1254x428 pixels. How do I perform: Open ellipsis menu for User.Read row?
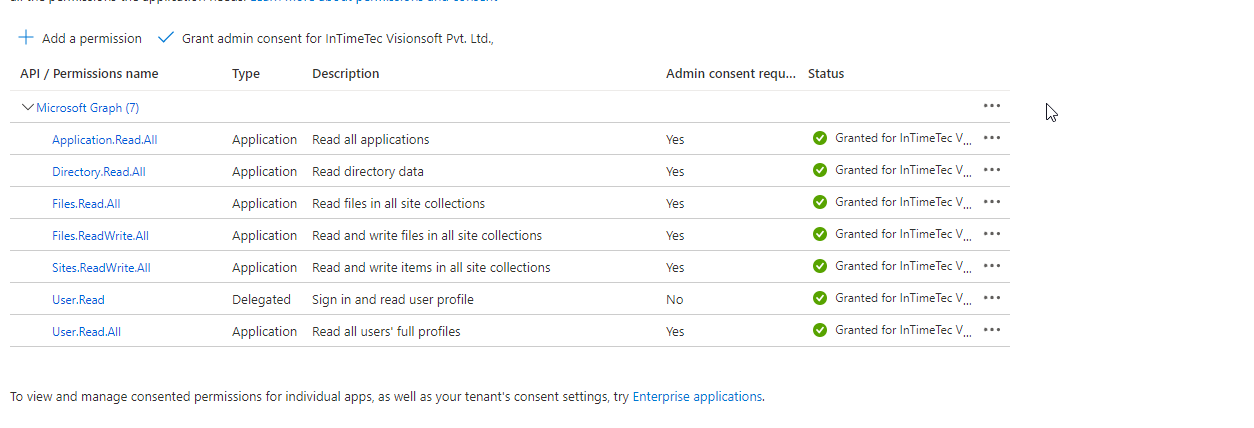pyautogui.click(x=992, y=298)
